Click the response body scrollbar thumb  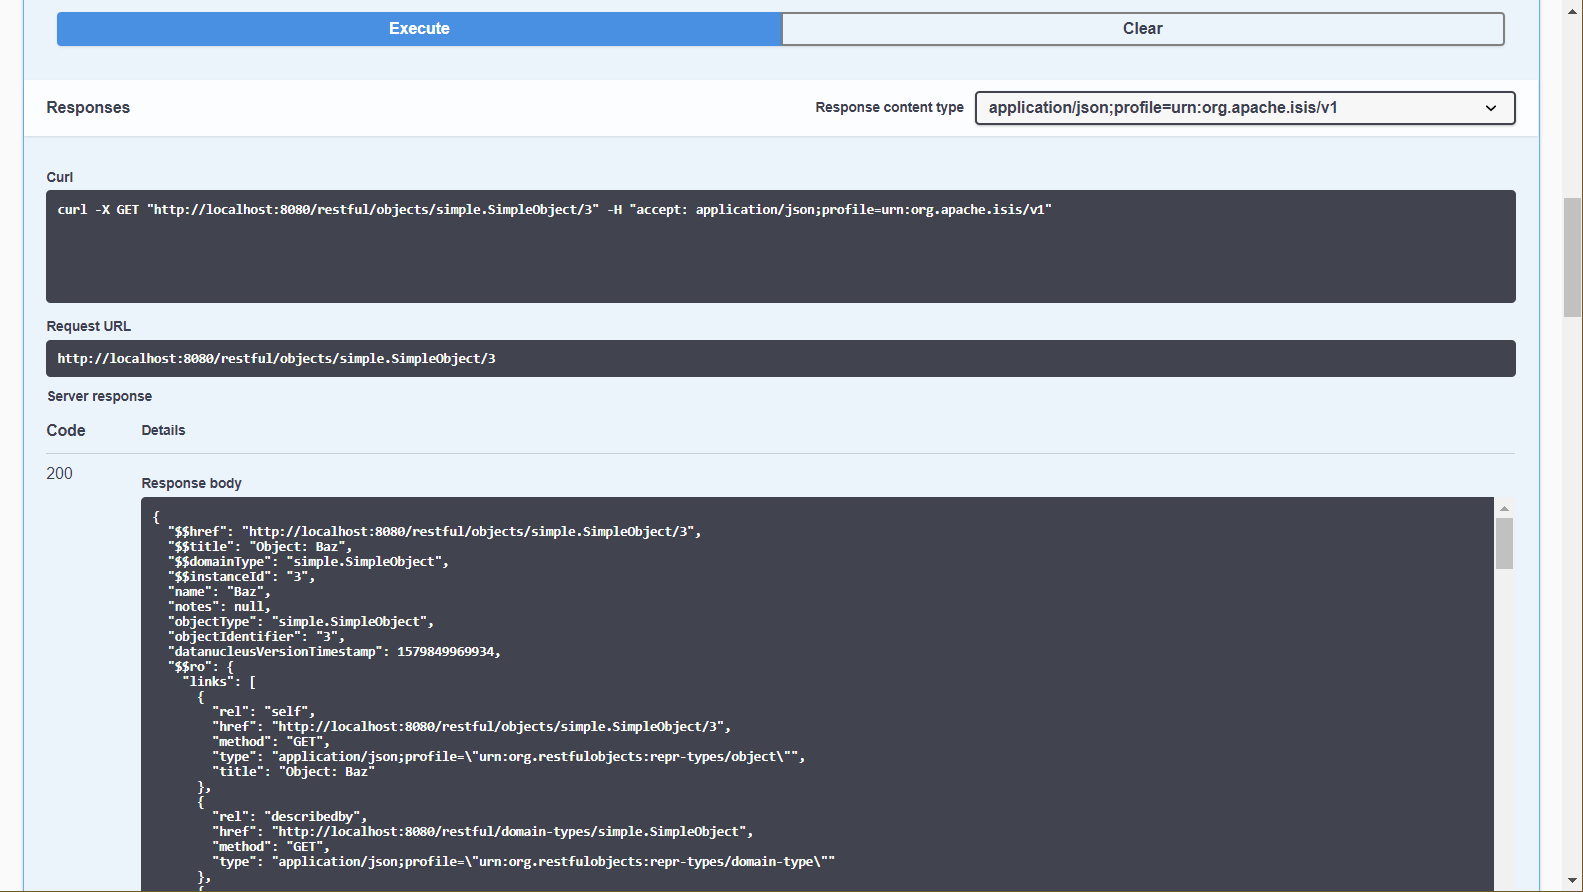pos(1504,543)
